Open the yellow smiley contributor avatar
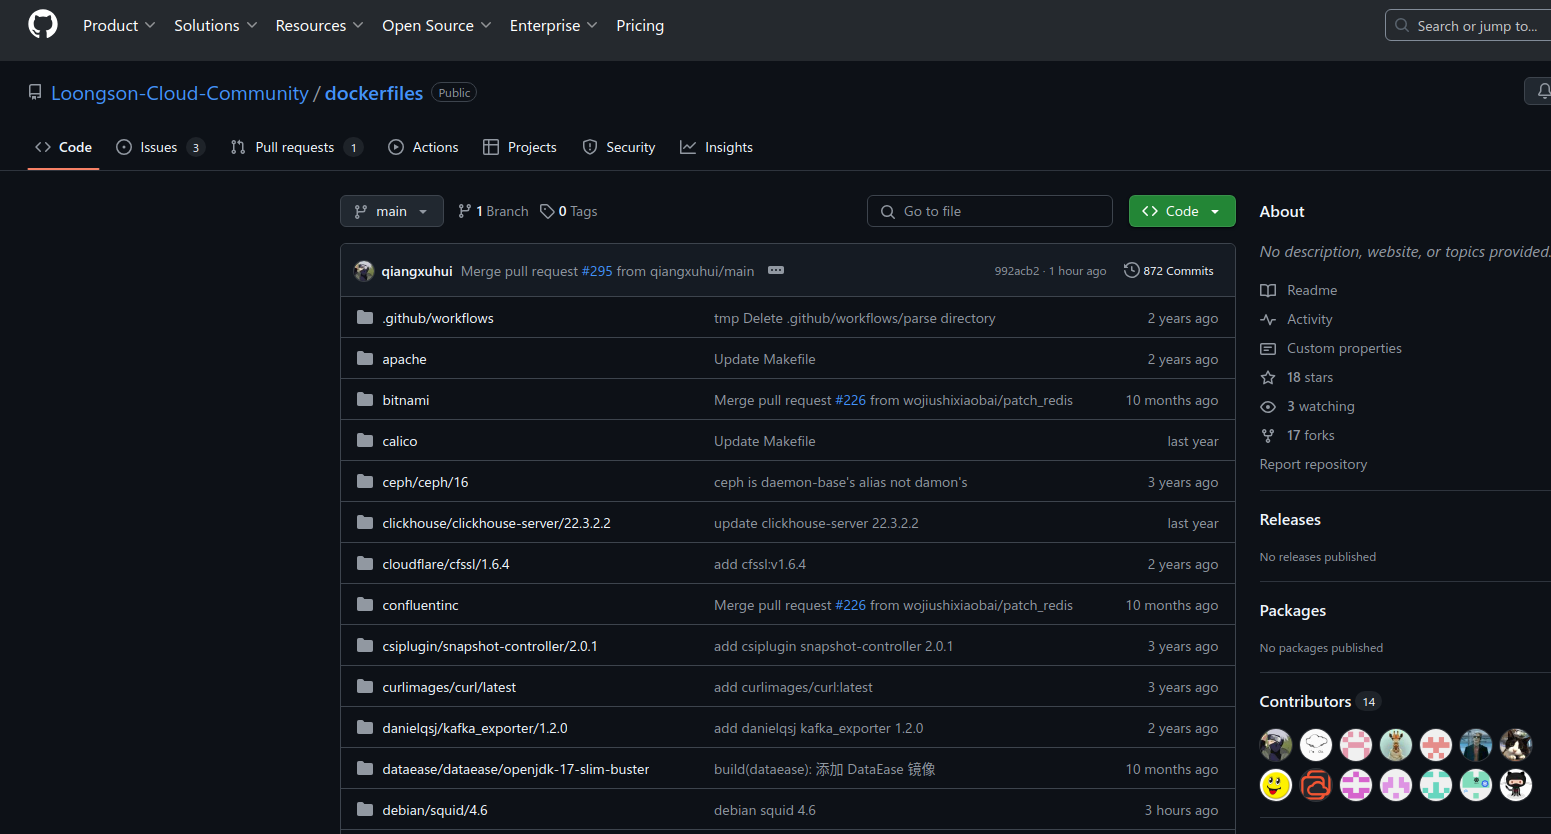 (1276, 785)
